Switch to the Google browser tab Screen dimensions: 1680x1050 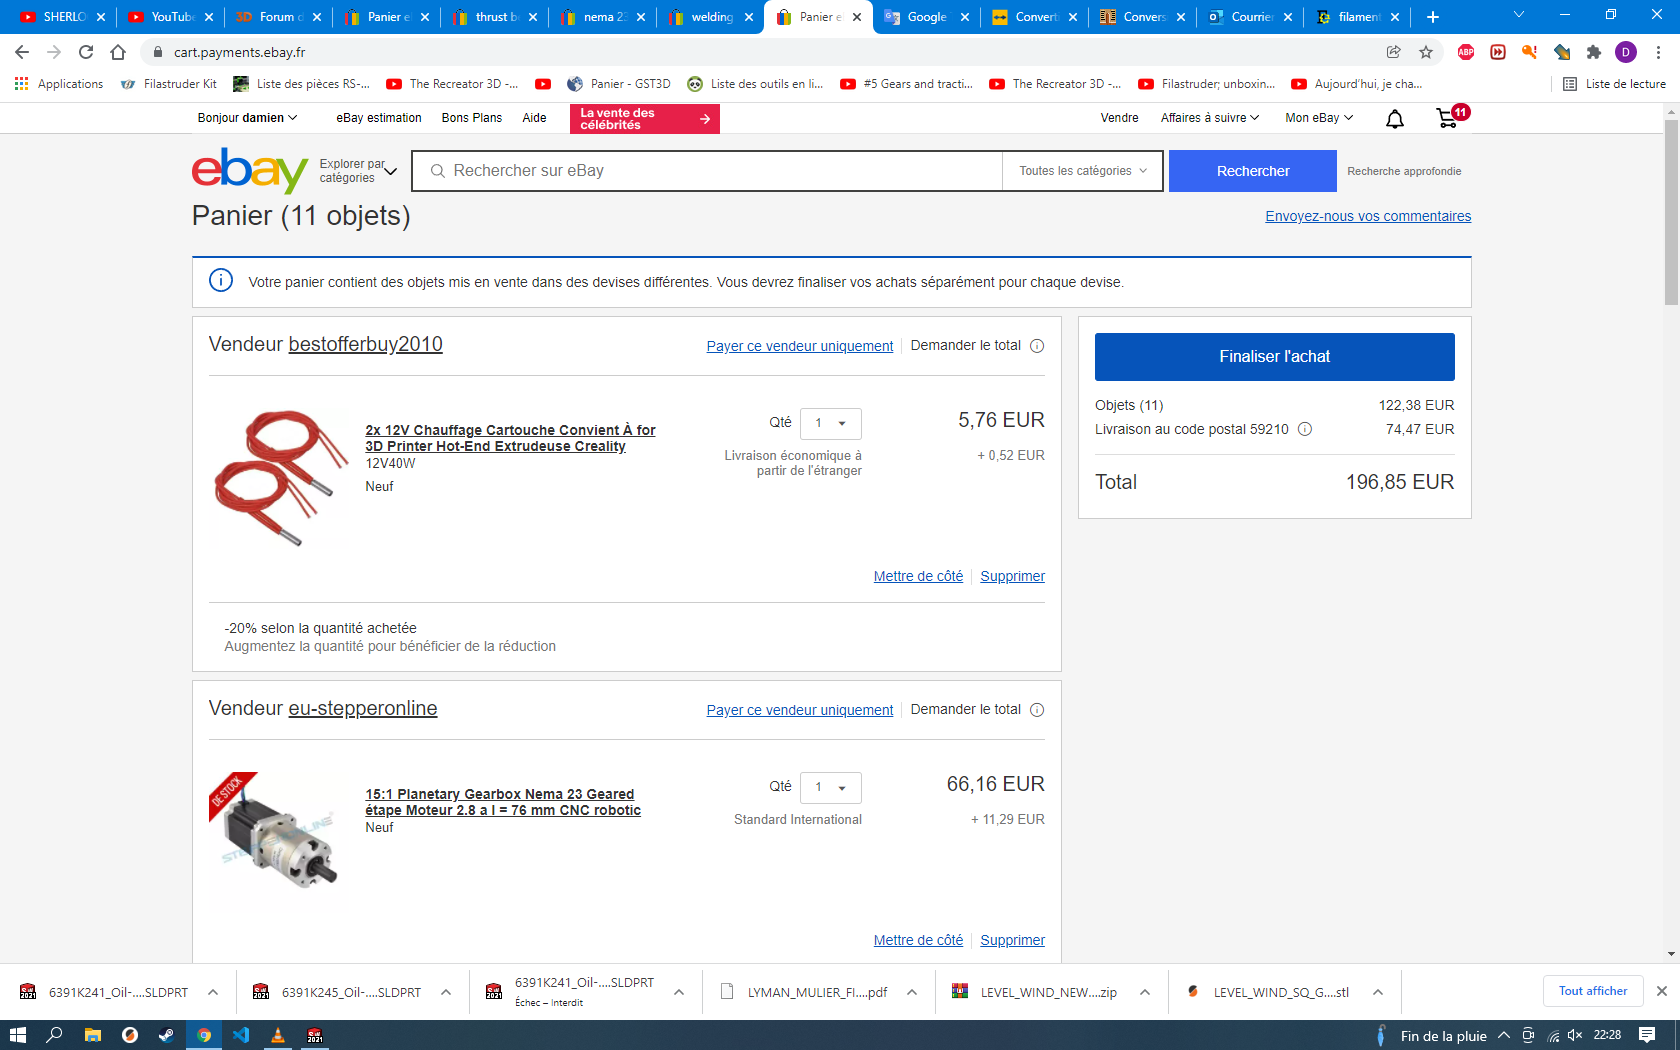926,17
